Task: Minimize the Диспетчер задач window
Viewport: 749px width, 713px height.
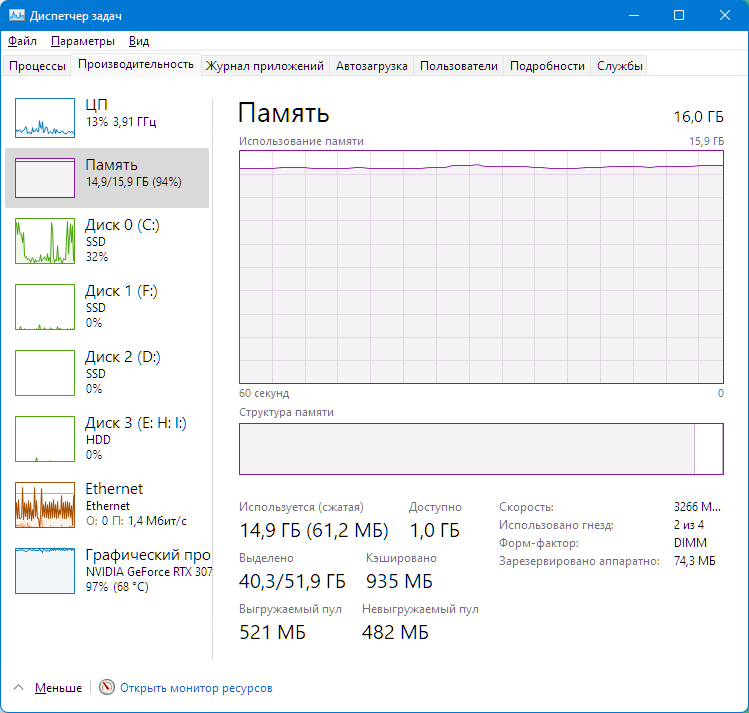Action: click(634, 15)
